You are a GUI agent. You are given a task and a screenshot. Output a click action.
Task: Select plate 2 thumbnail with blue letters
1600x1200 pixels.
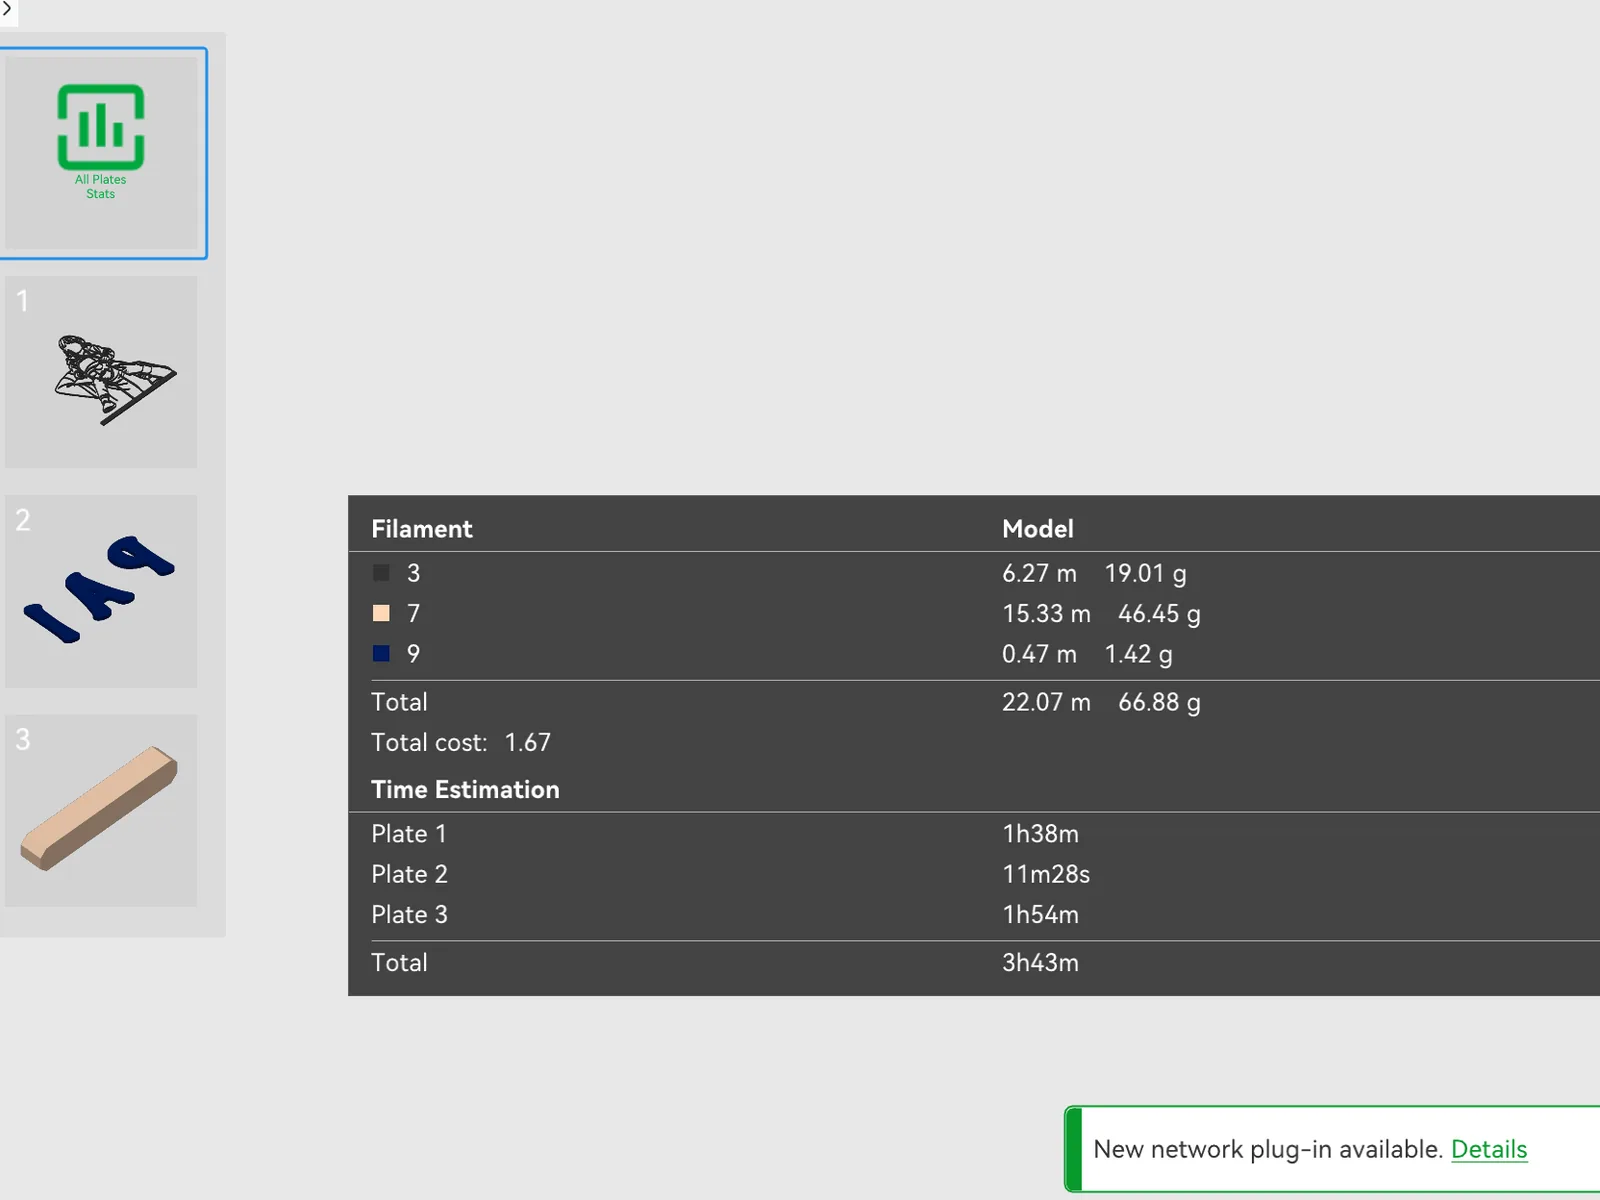click(x=101, y=591)
